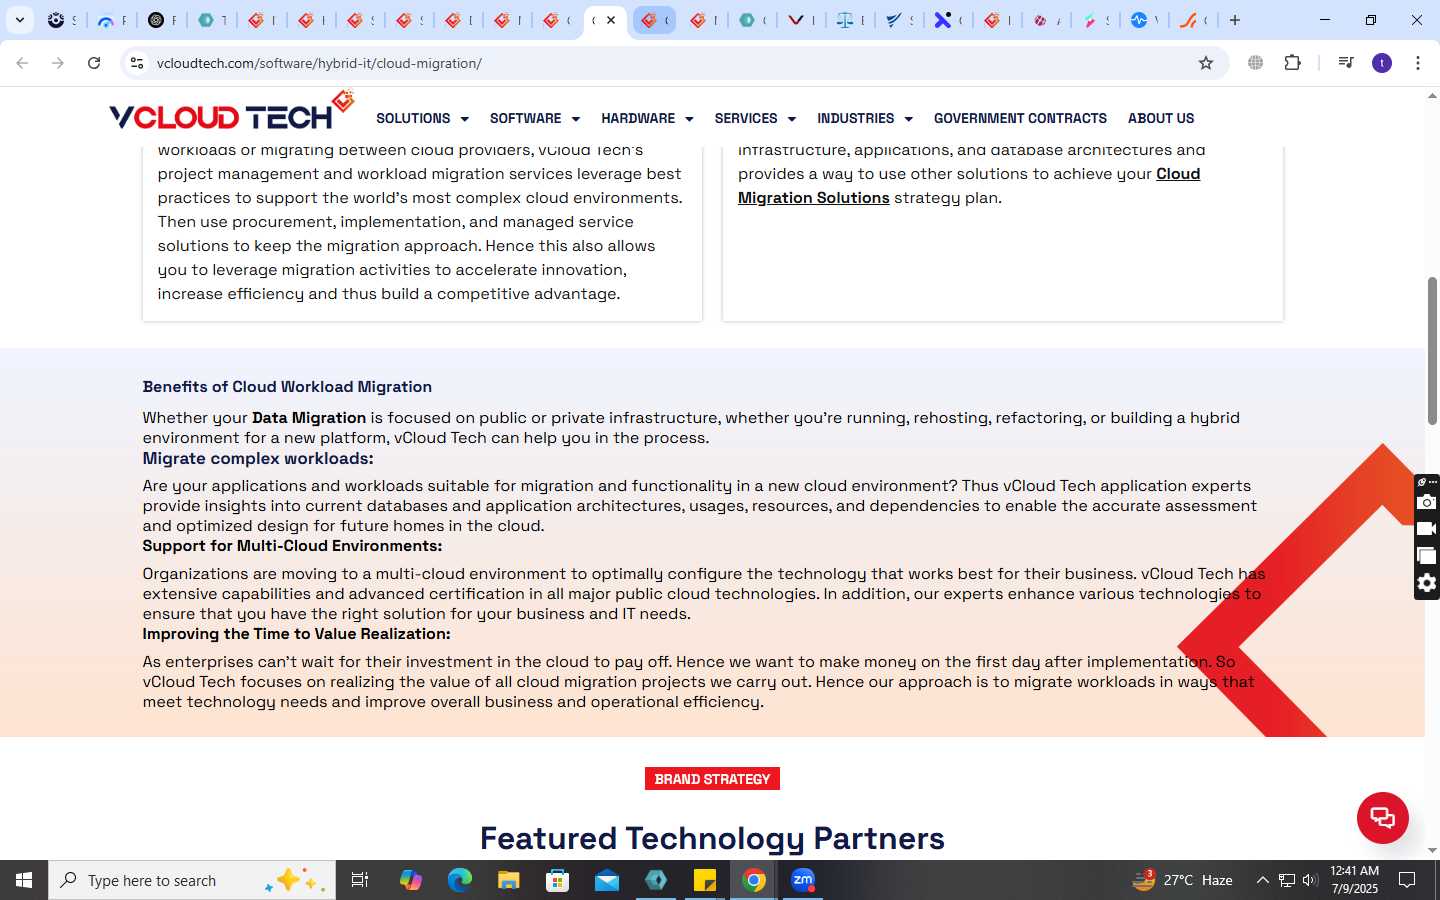The height and width of the screenshot is (900, 1440).
Task: Go back to the previous page
Action: [x=22, y=63]
